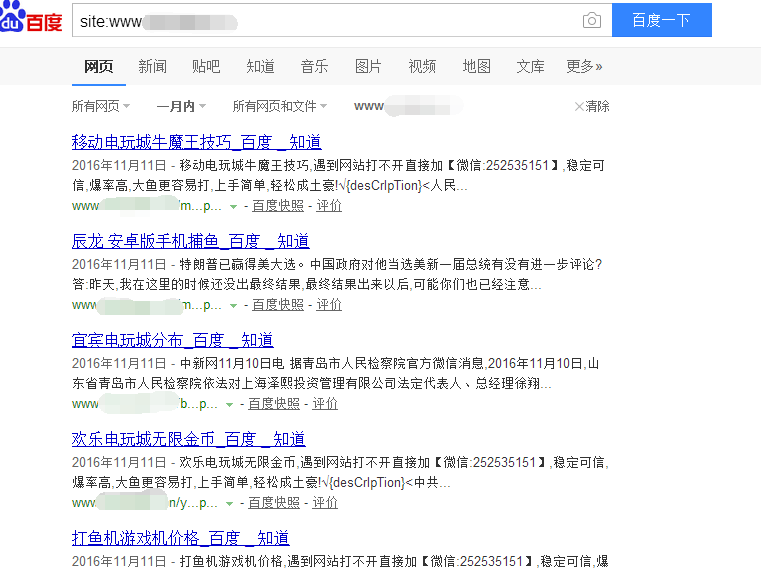Screen dimensions: 761x573
Task: Clear filters with the 清除 button
Action: 592,106
